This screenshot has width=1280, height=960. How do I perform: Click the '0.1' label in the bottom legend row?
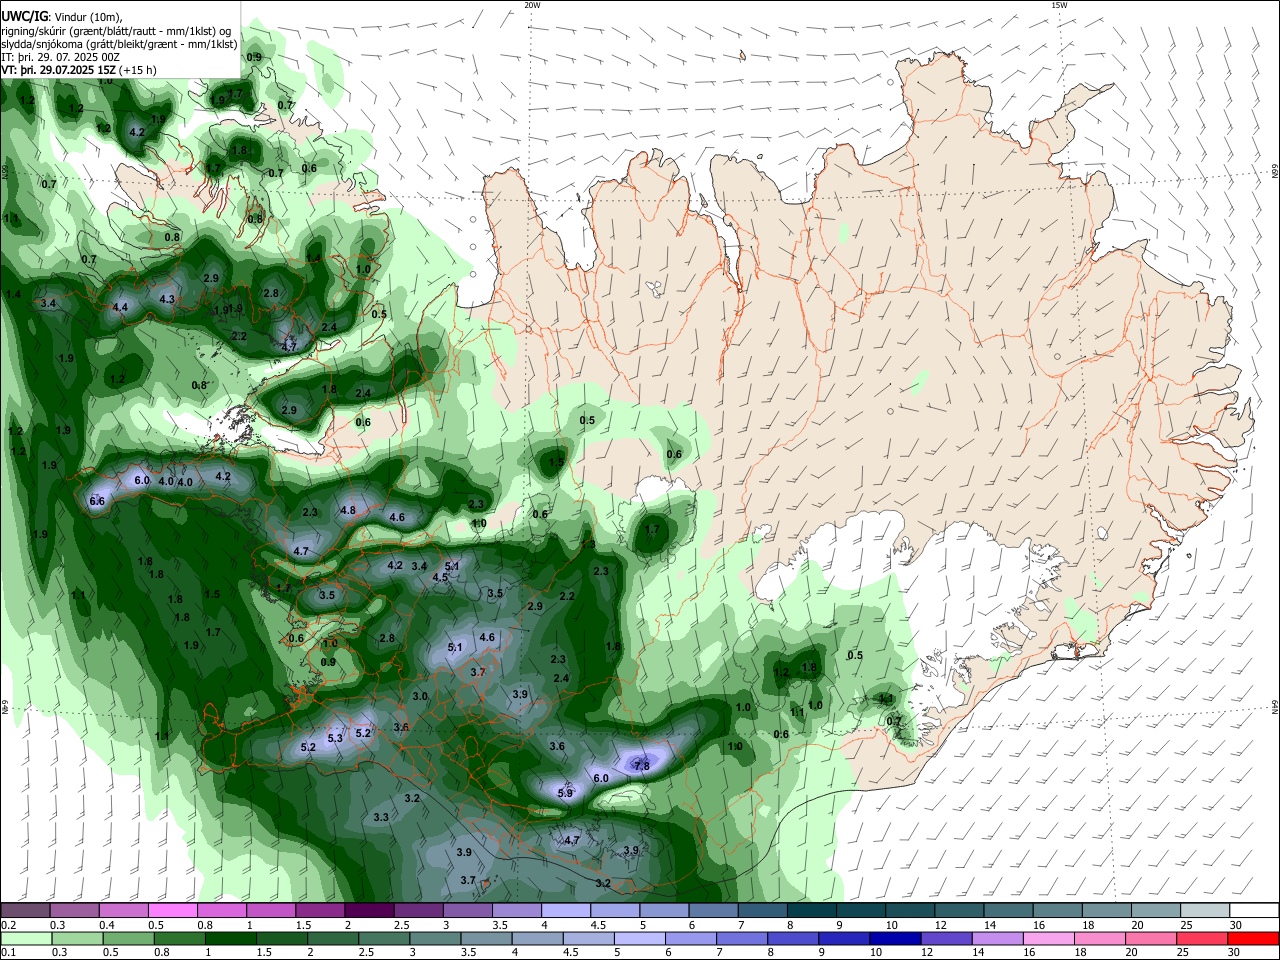[x=9, y=953]
